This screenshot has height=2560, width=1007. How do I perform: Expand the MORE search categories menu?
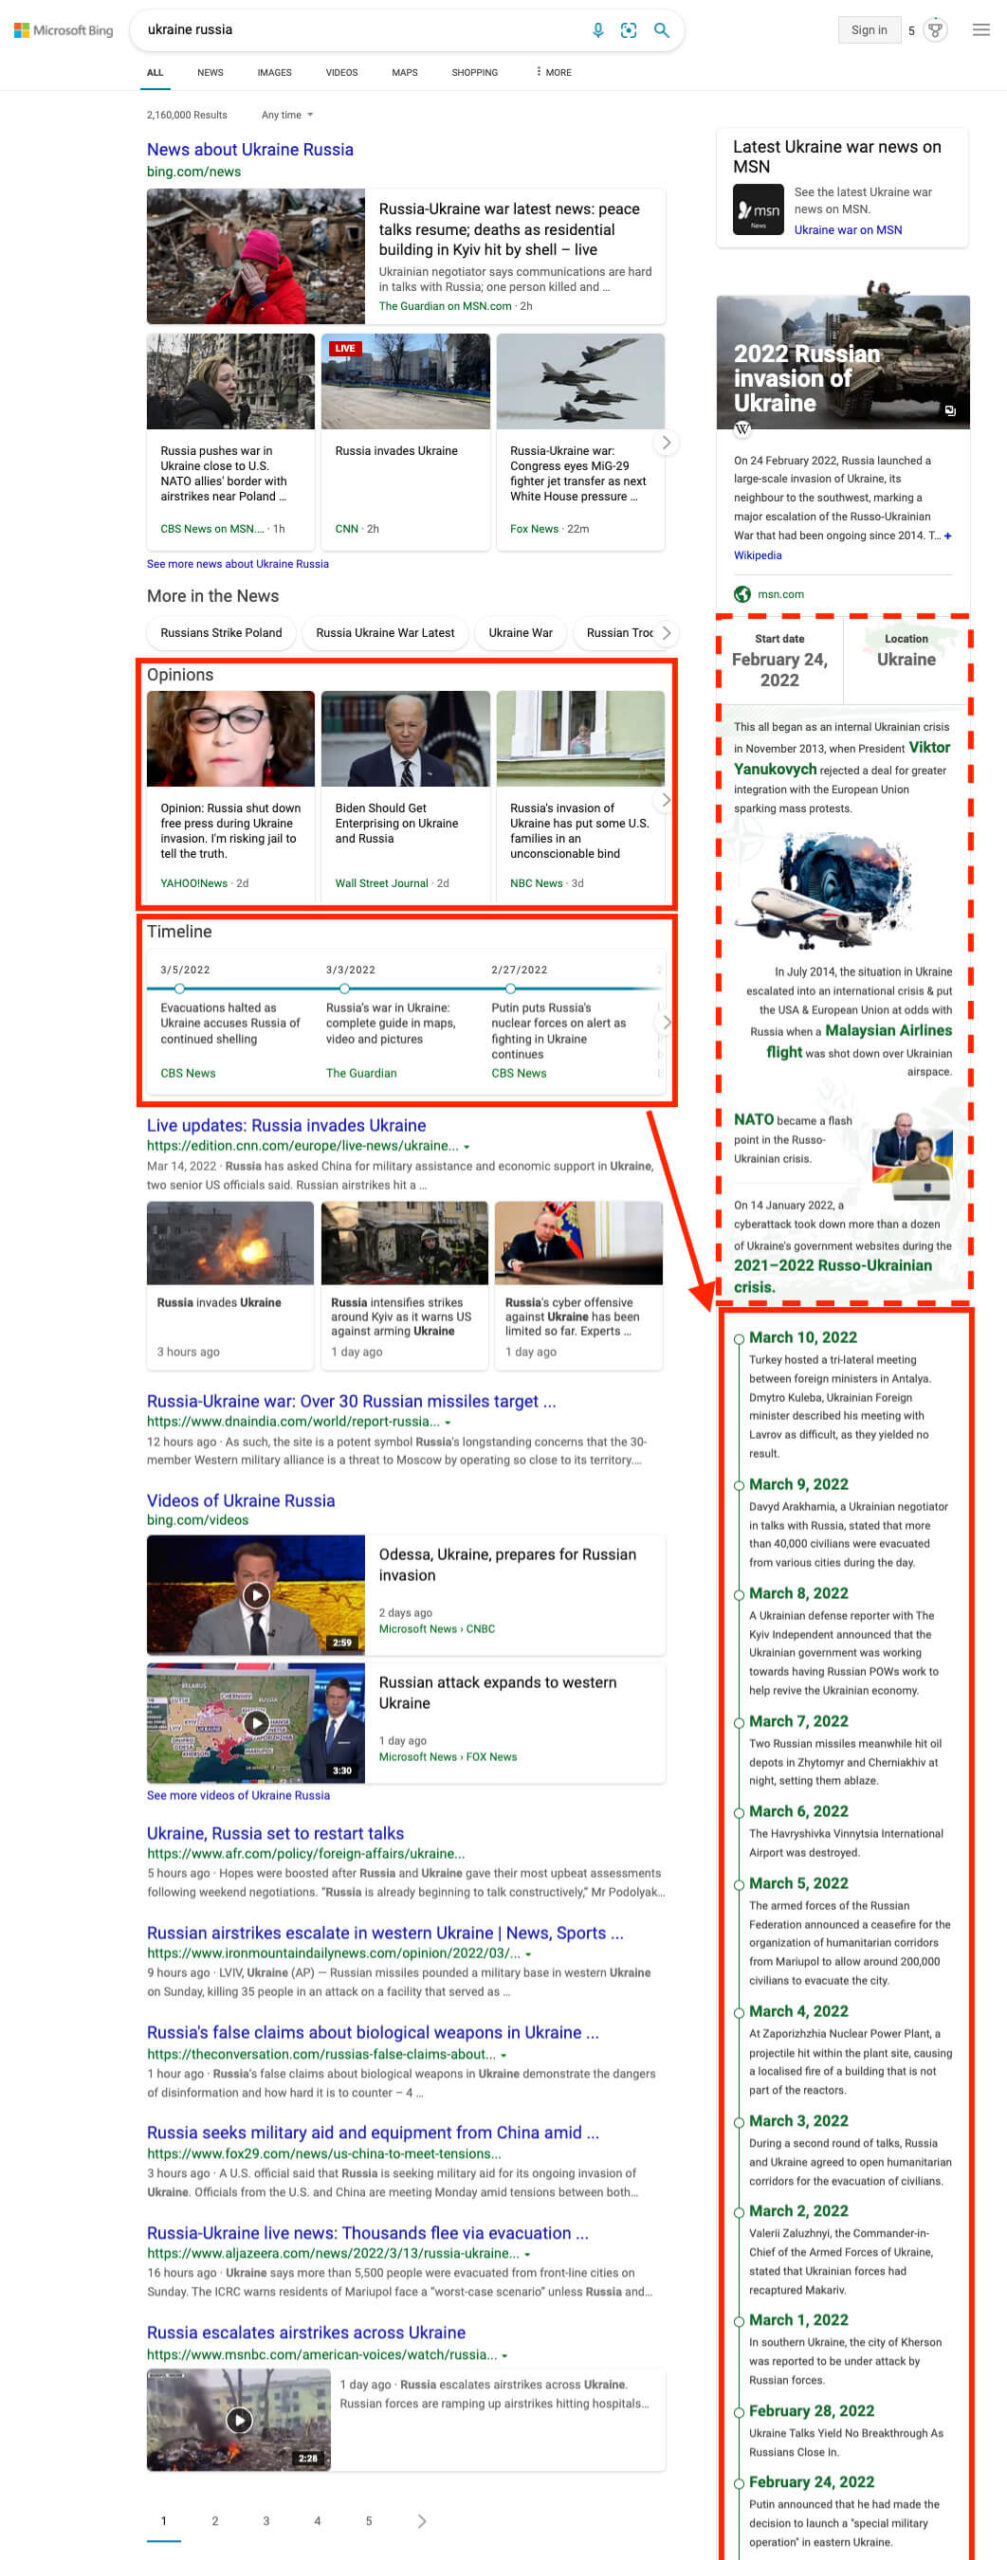tap(554, 72)
